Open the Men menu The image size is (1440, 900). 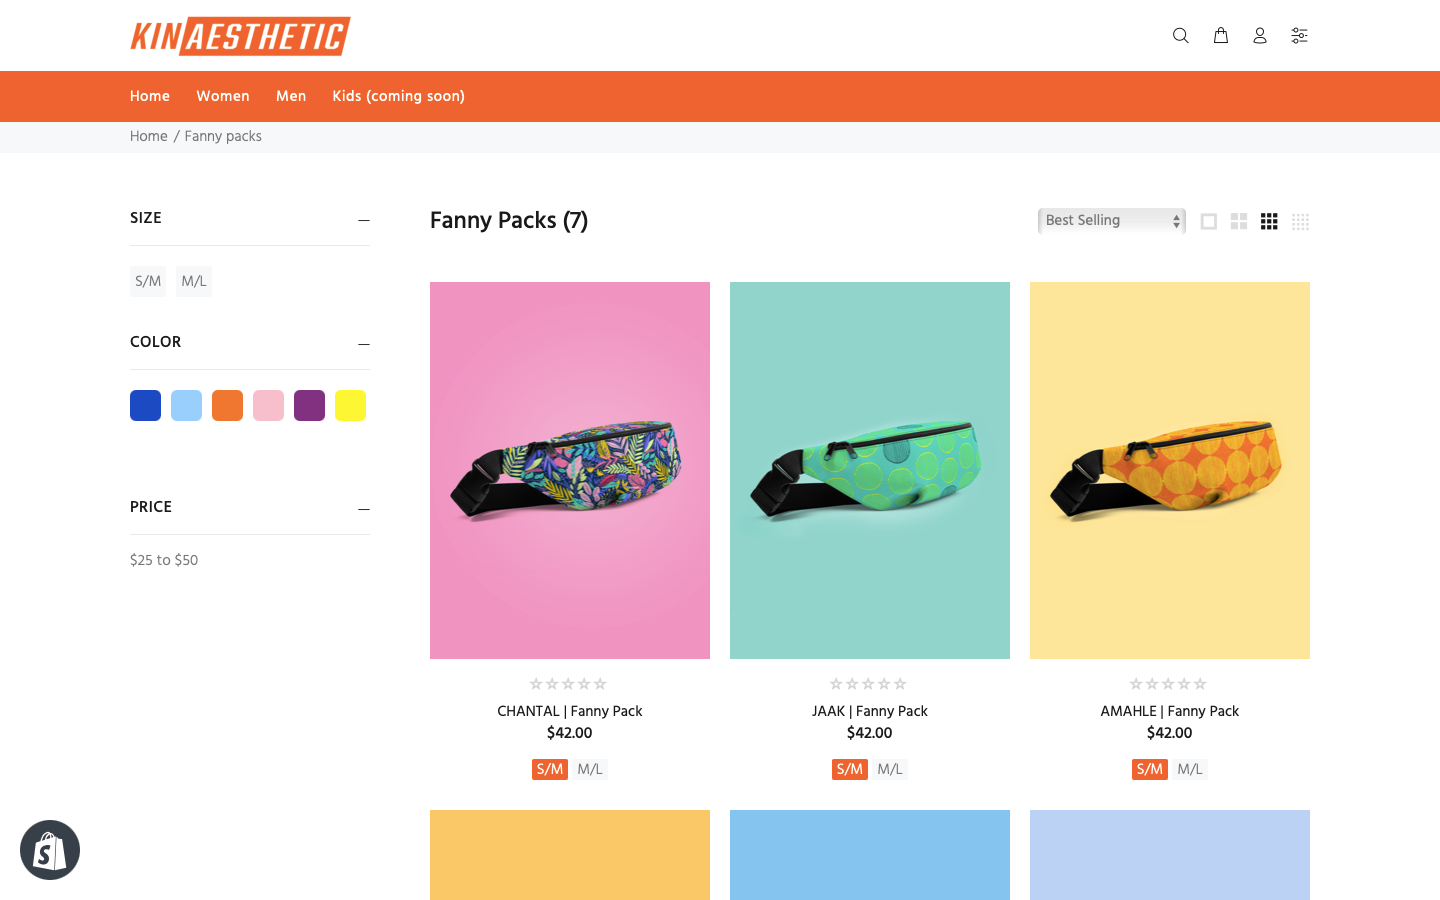[291, 97]
